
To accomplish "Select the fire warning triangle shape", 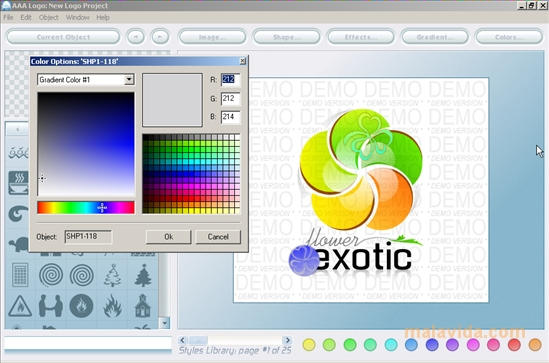I will pyautogui.click(x=20, y=306).
